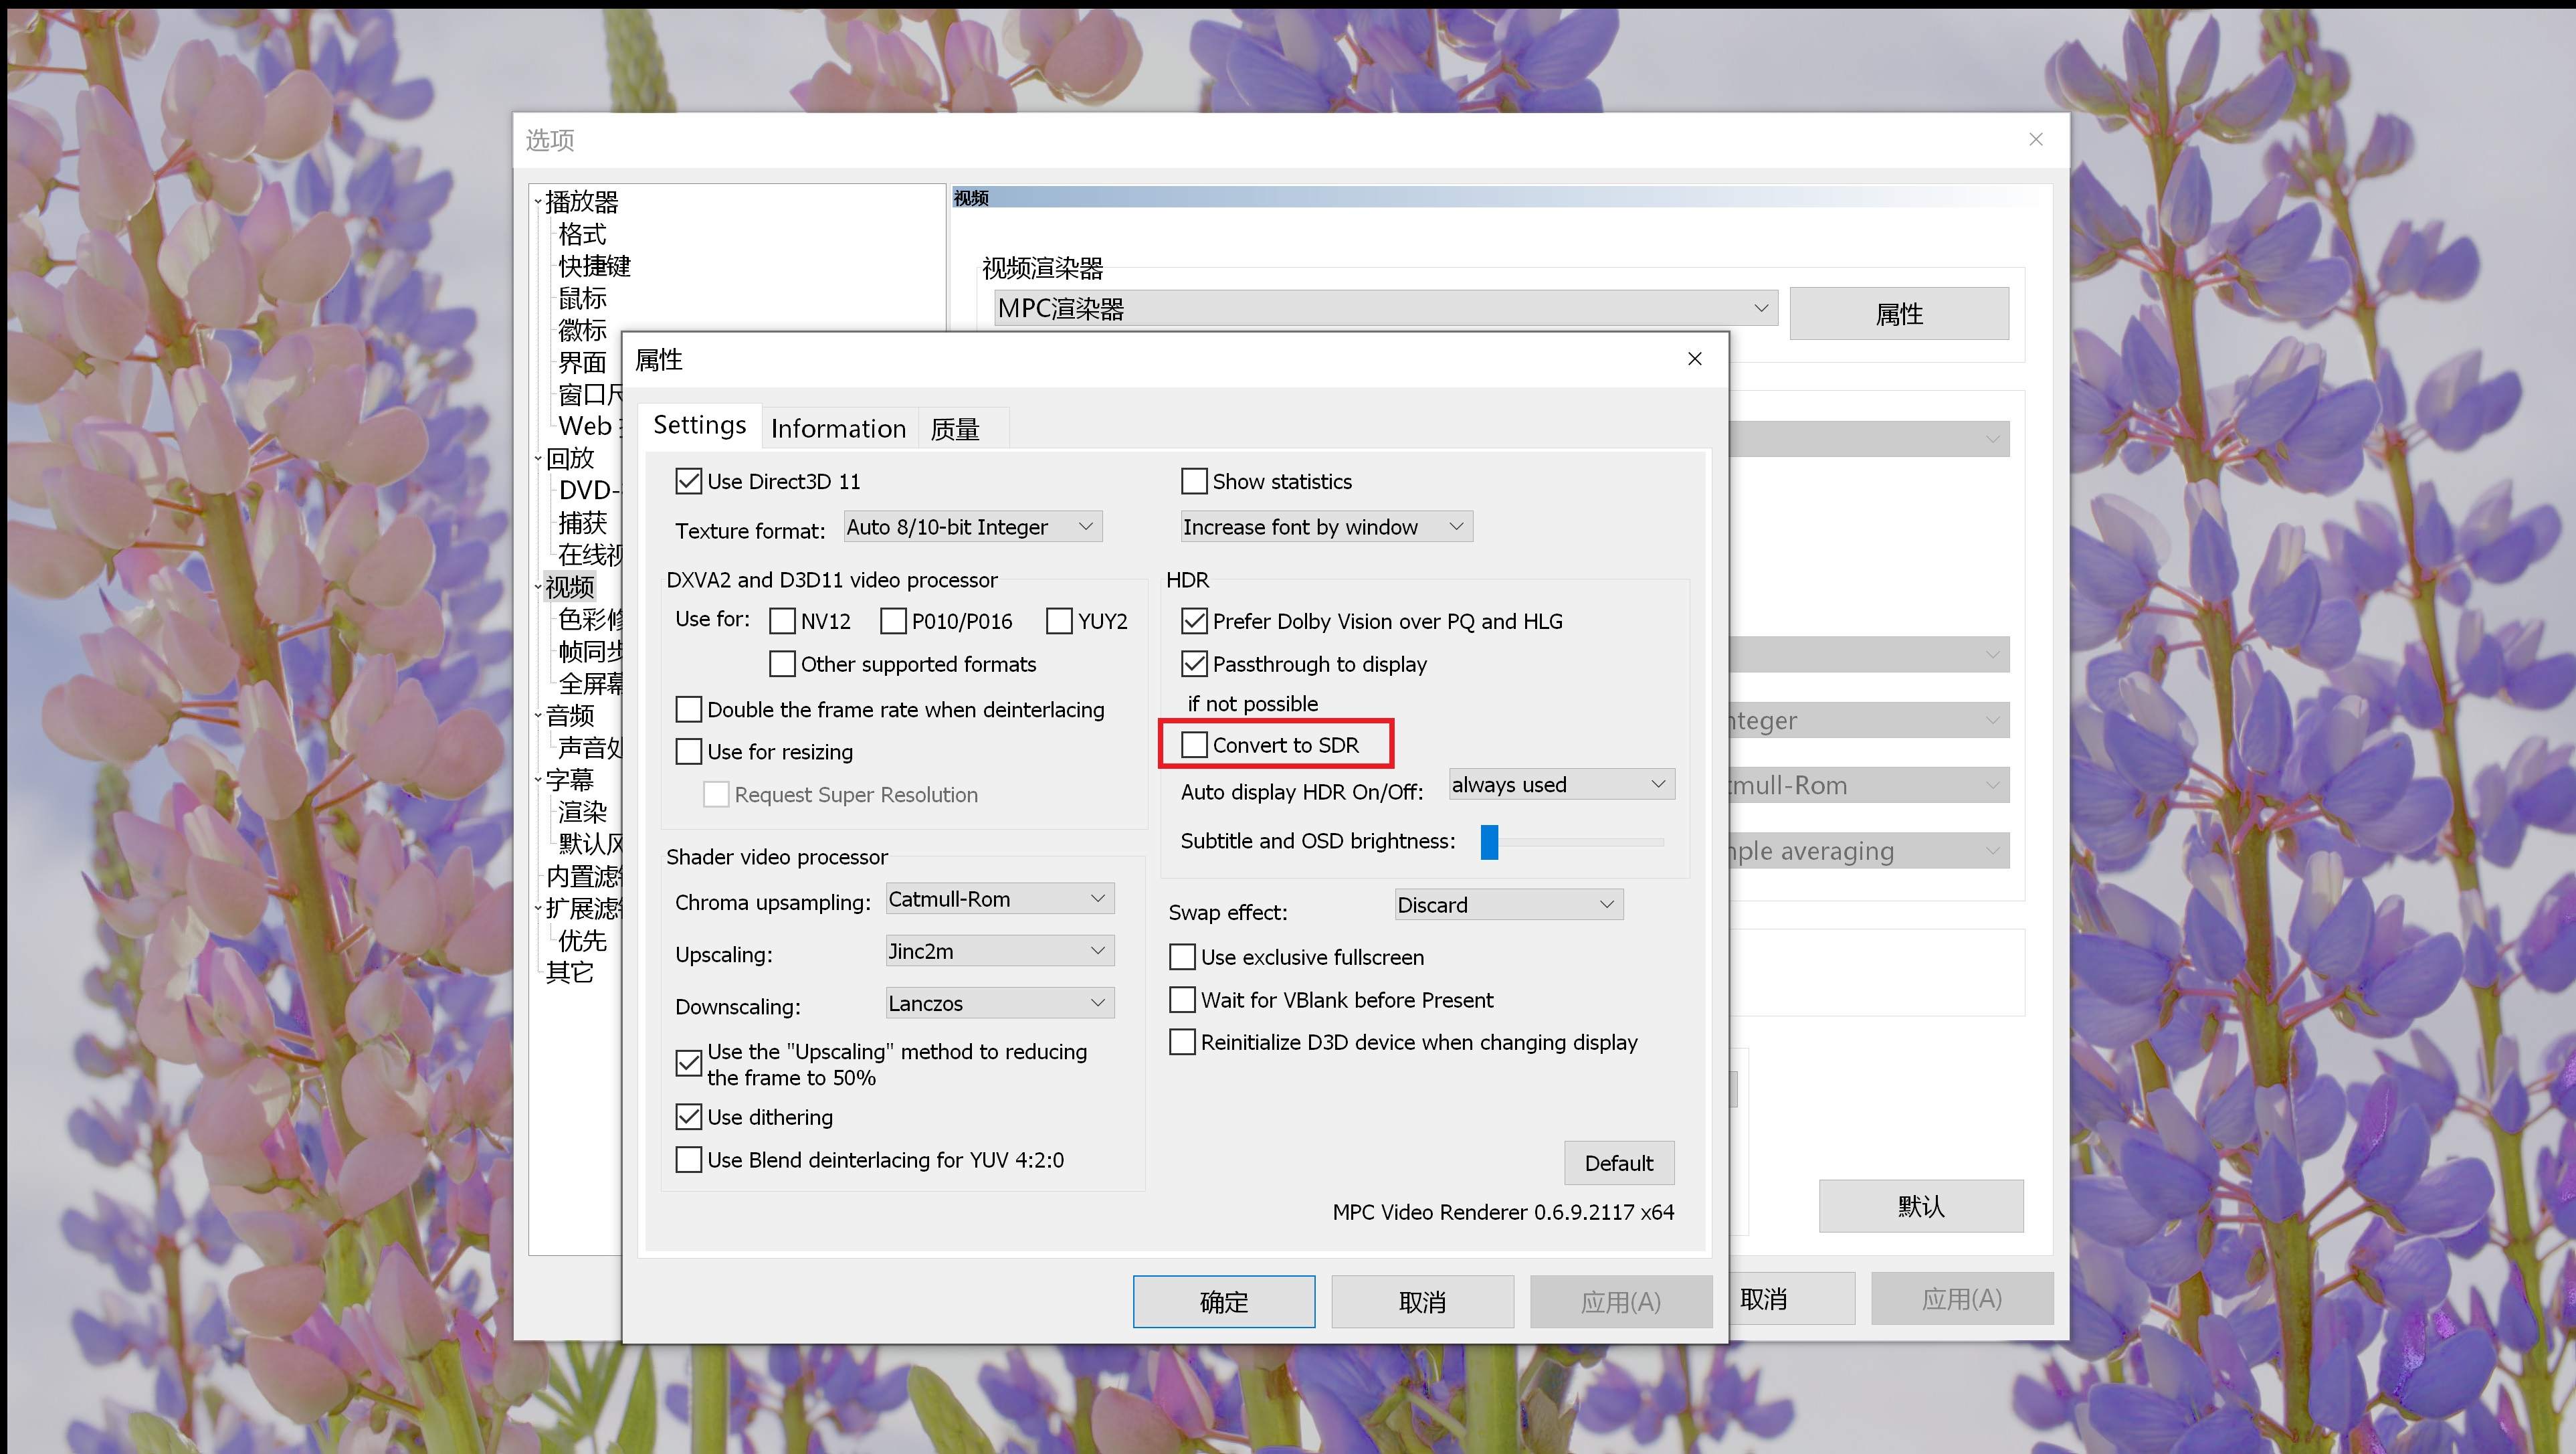Adjust Subtitle and OSD brightness slider
2576x1454 pixels.
tap(1489, 842)
